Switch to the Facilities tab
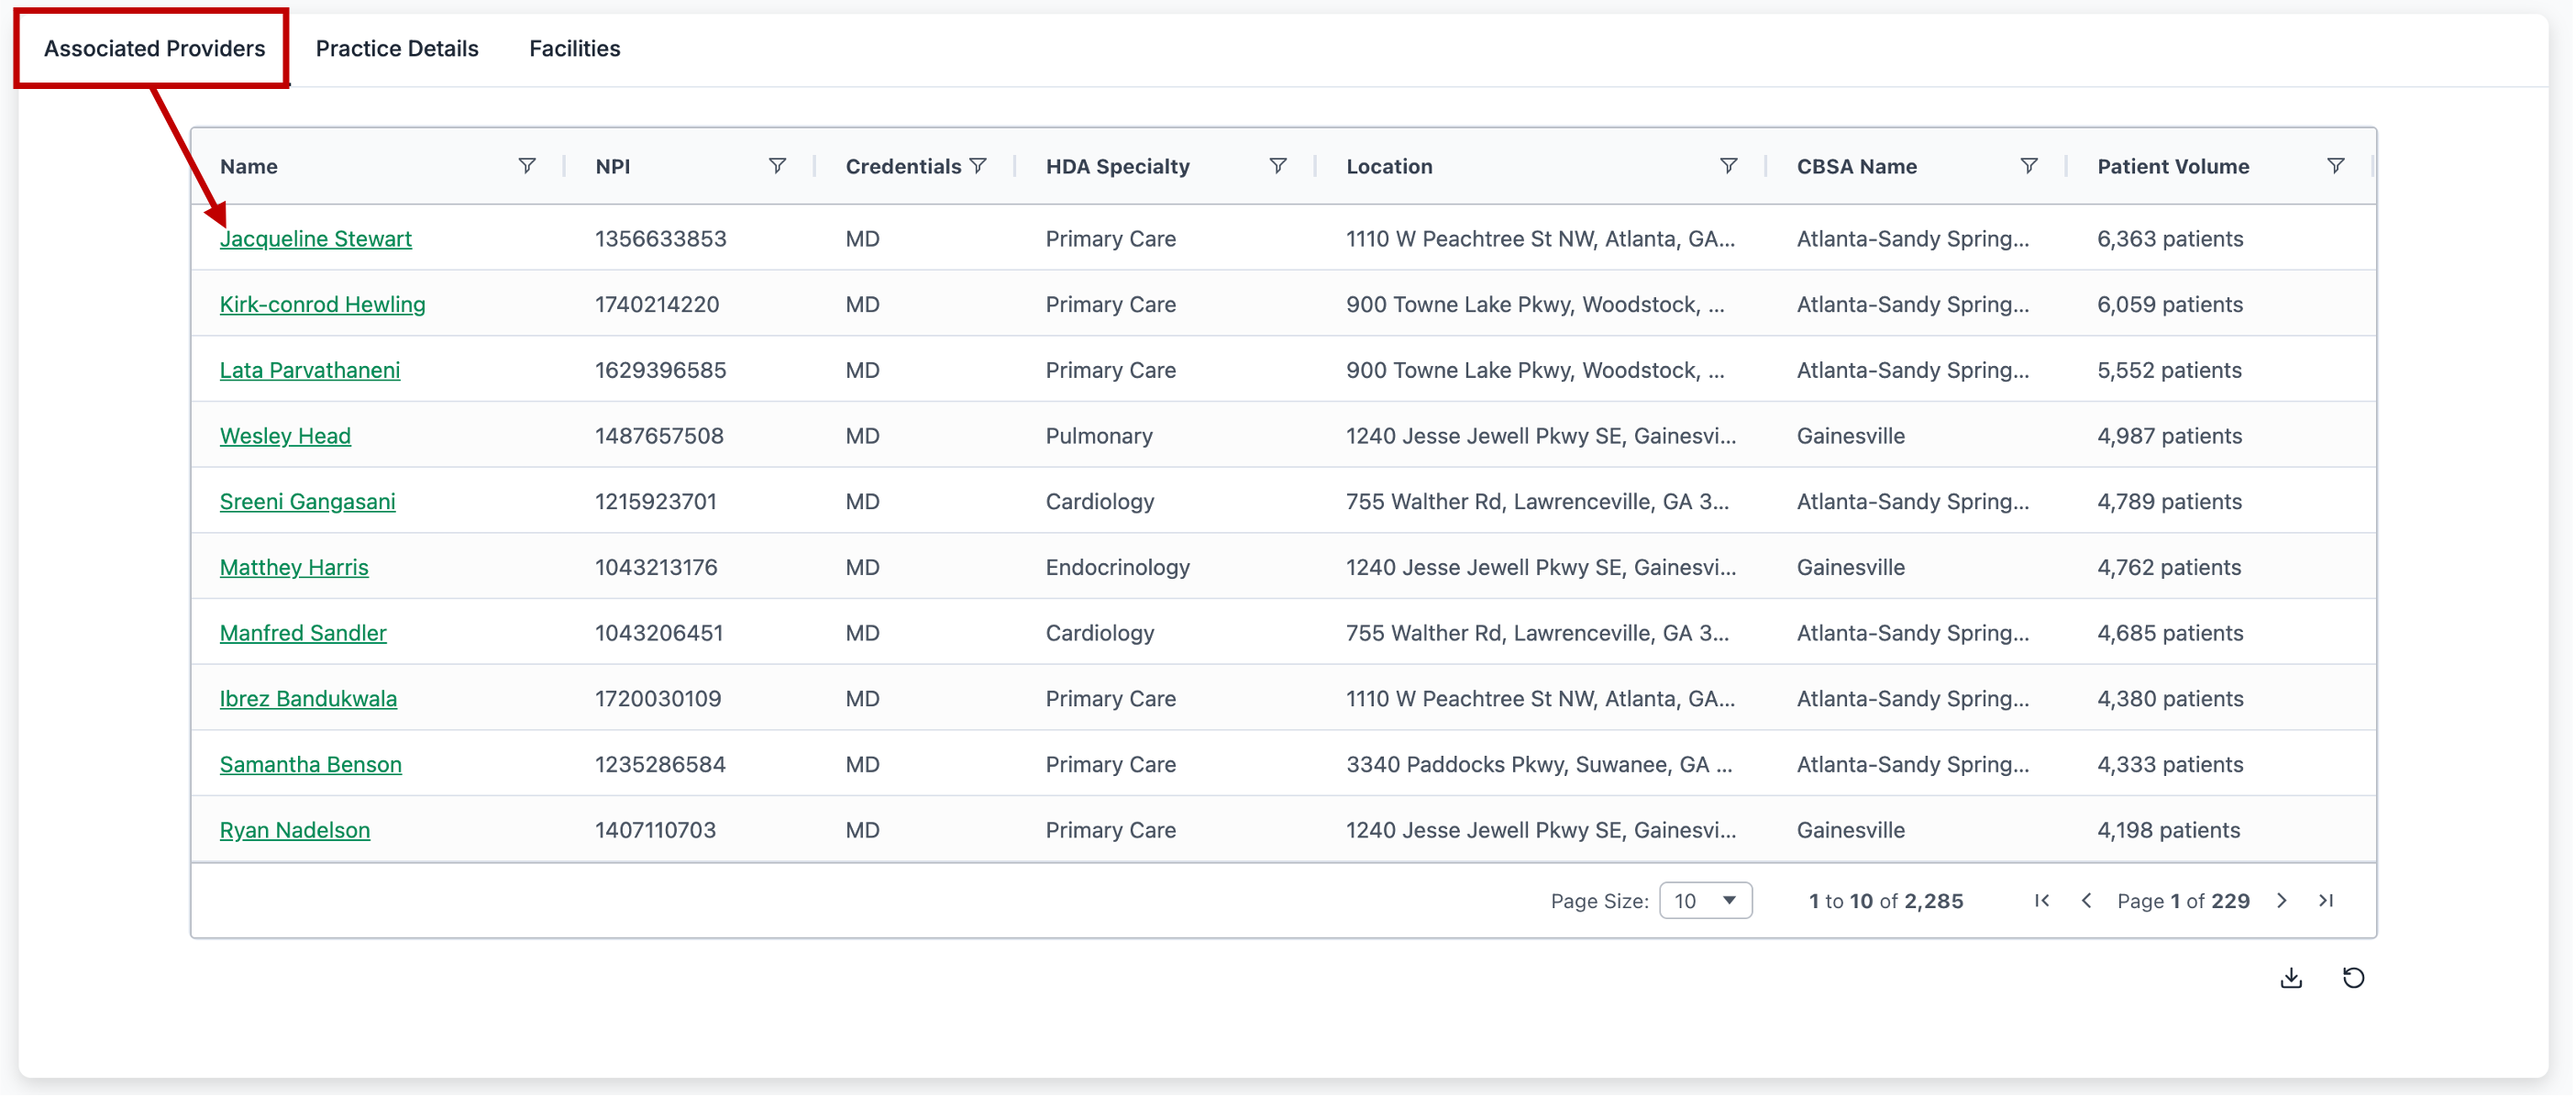This screenshot has height=1097, width=2576. pyautogui.click(x=574, y=48)
